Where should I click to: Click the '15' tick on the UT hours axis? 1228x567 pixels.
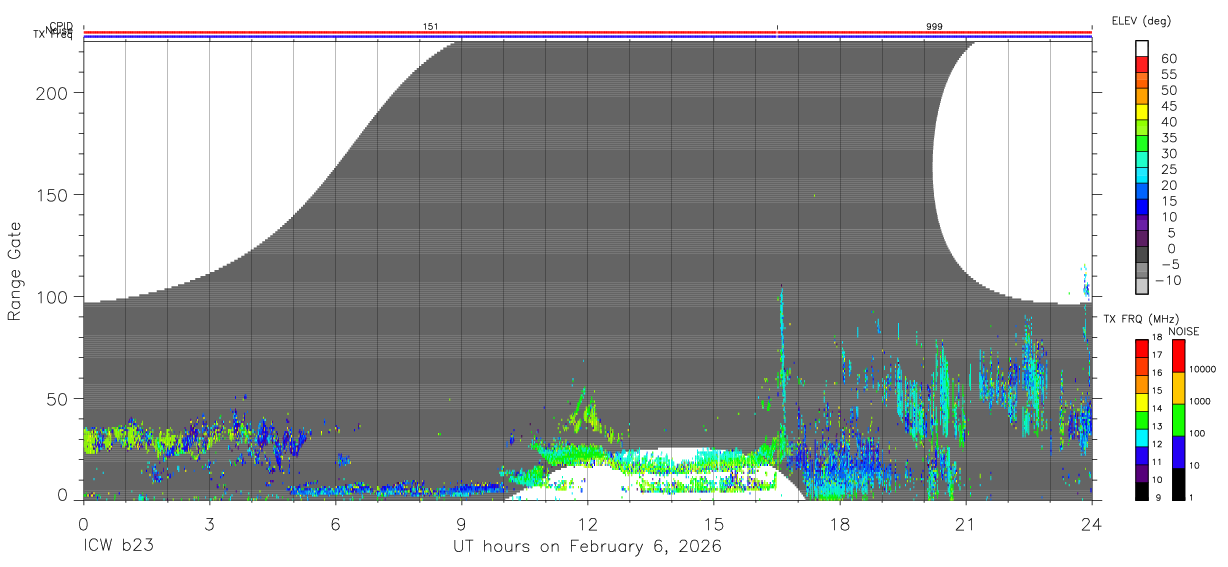click(714, 523)
